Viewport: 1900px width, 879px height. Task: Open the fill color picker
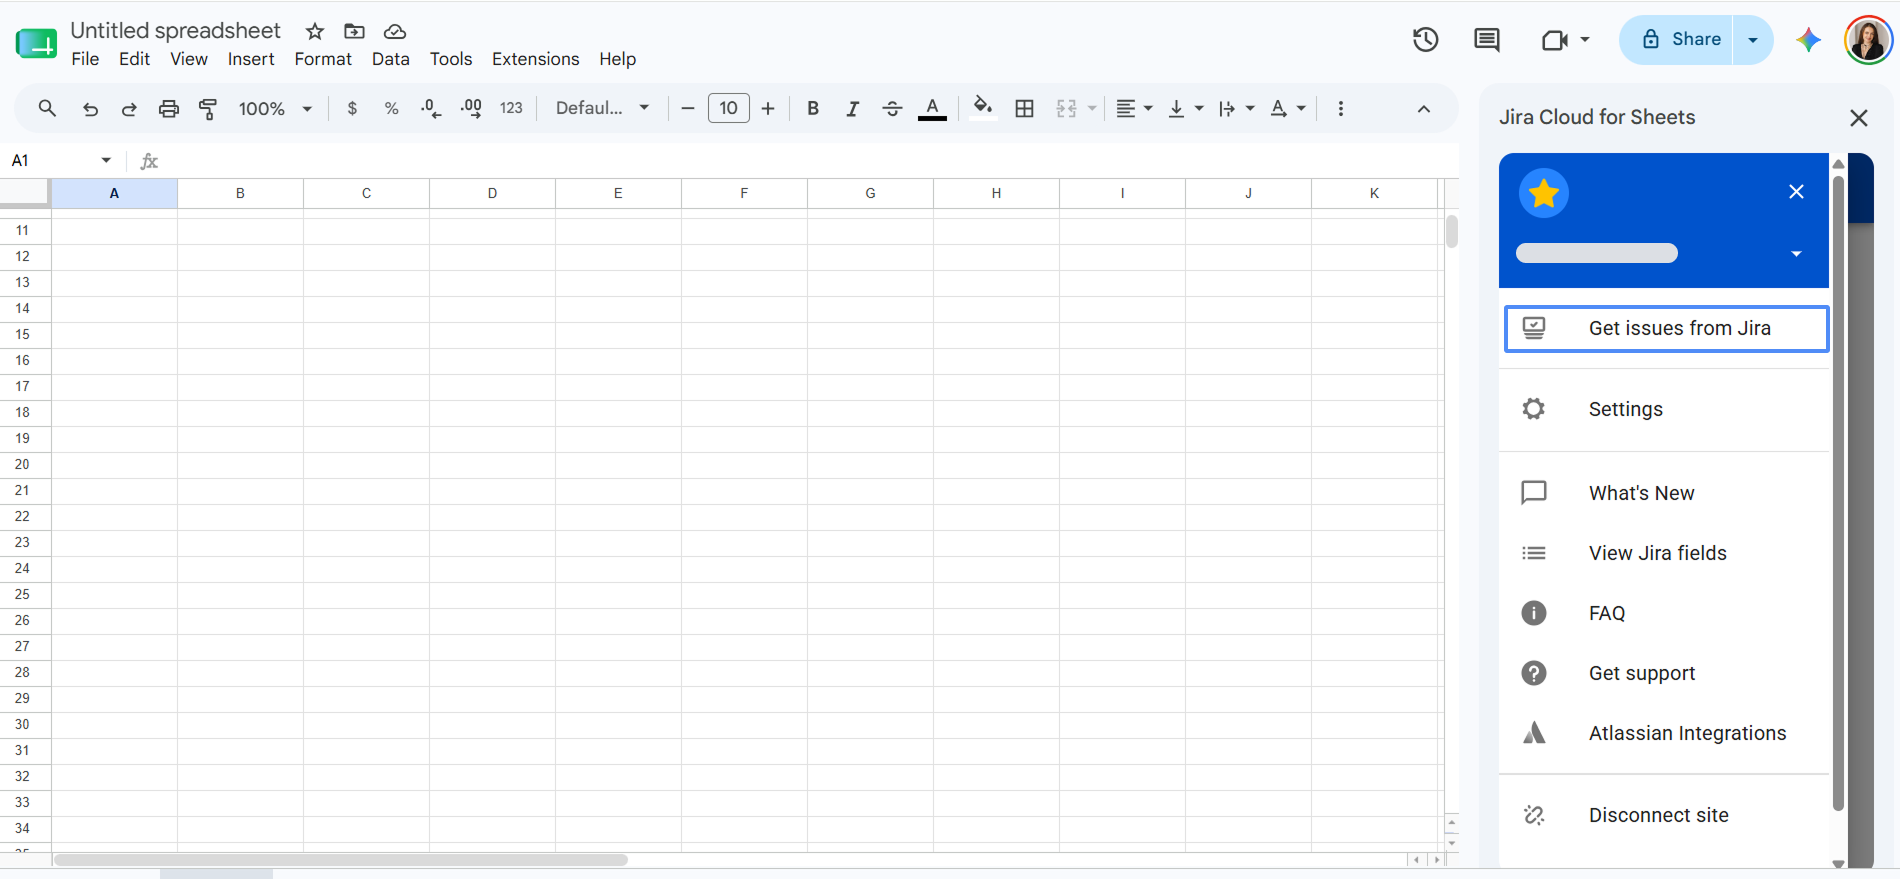point(983,107)
